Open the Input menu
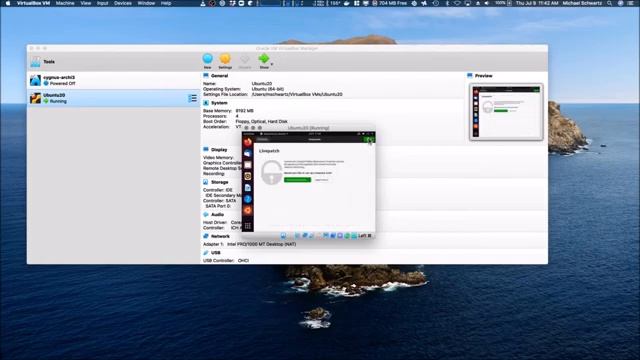The width and height of the screenshot is (640, 360). (x=102, y=3)
